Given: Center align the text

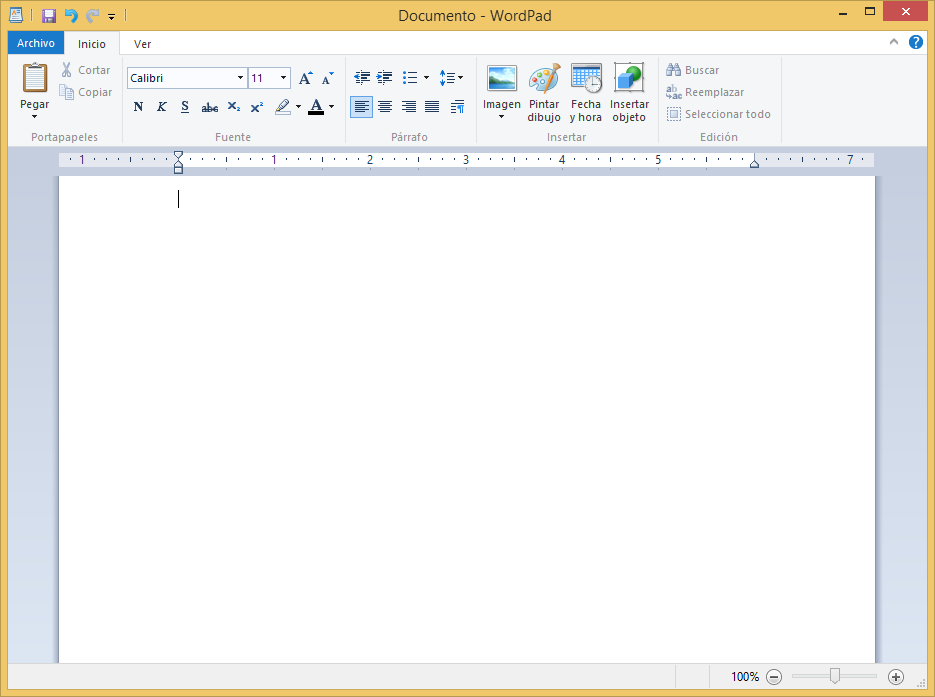Looking at the screenshot, I should click(x=385, y=107).
